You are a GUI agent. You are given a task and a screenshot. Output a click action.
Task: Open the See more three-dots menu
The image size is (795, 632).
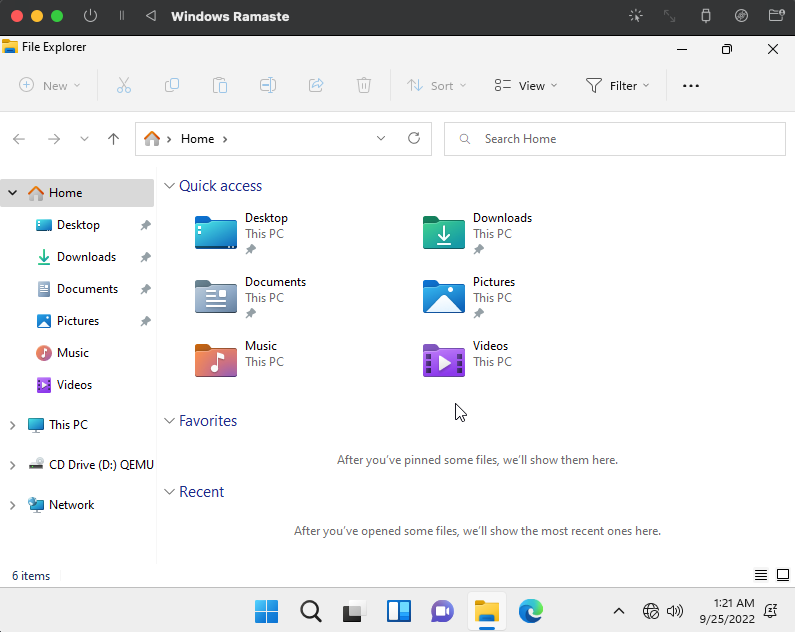[x=691, y=86]
